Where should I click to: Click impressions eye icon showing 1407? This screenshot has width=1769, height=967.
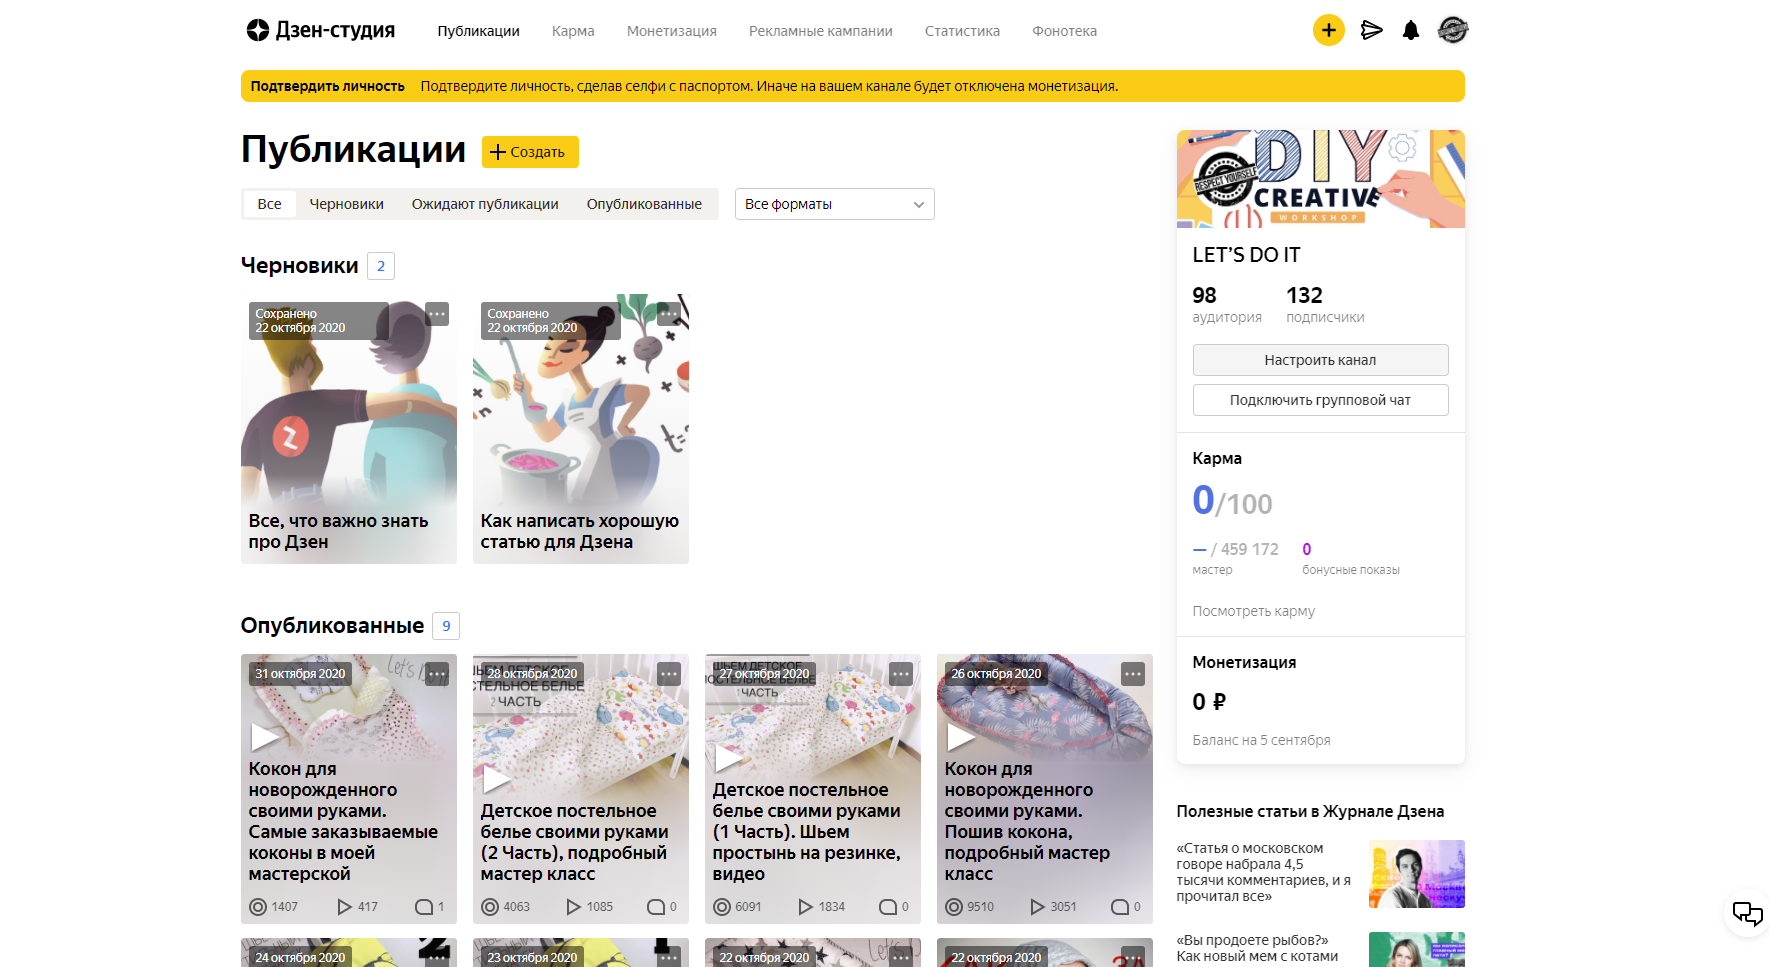[x=258, y=907]
